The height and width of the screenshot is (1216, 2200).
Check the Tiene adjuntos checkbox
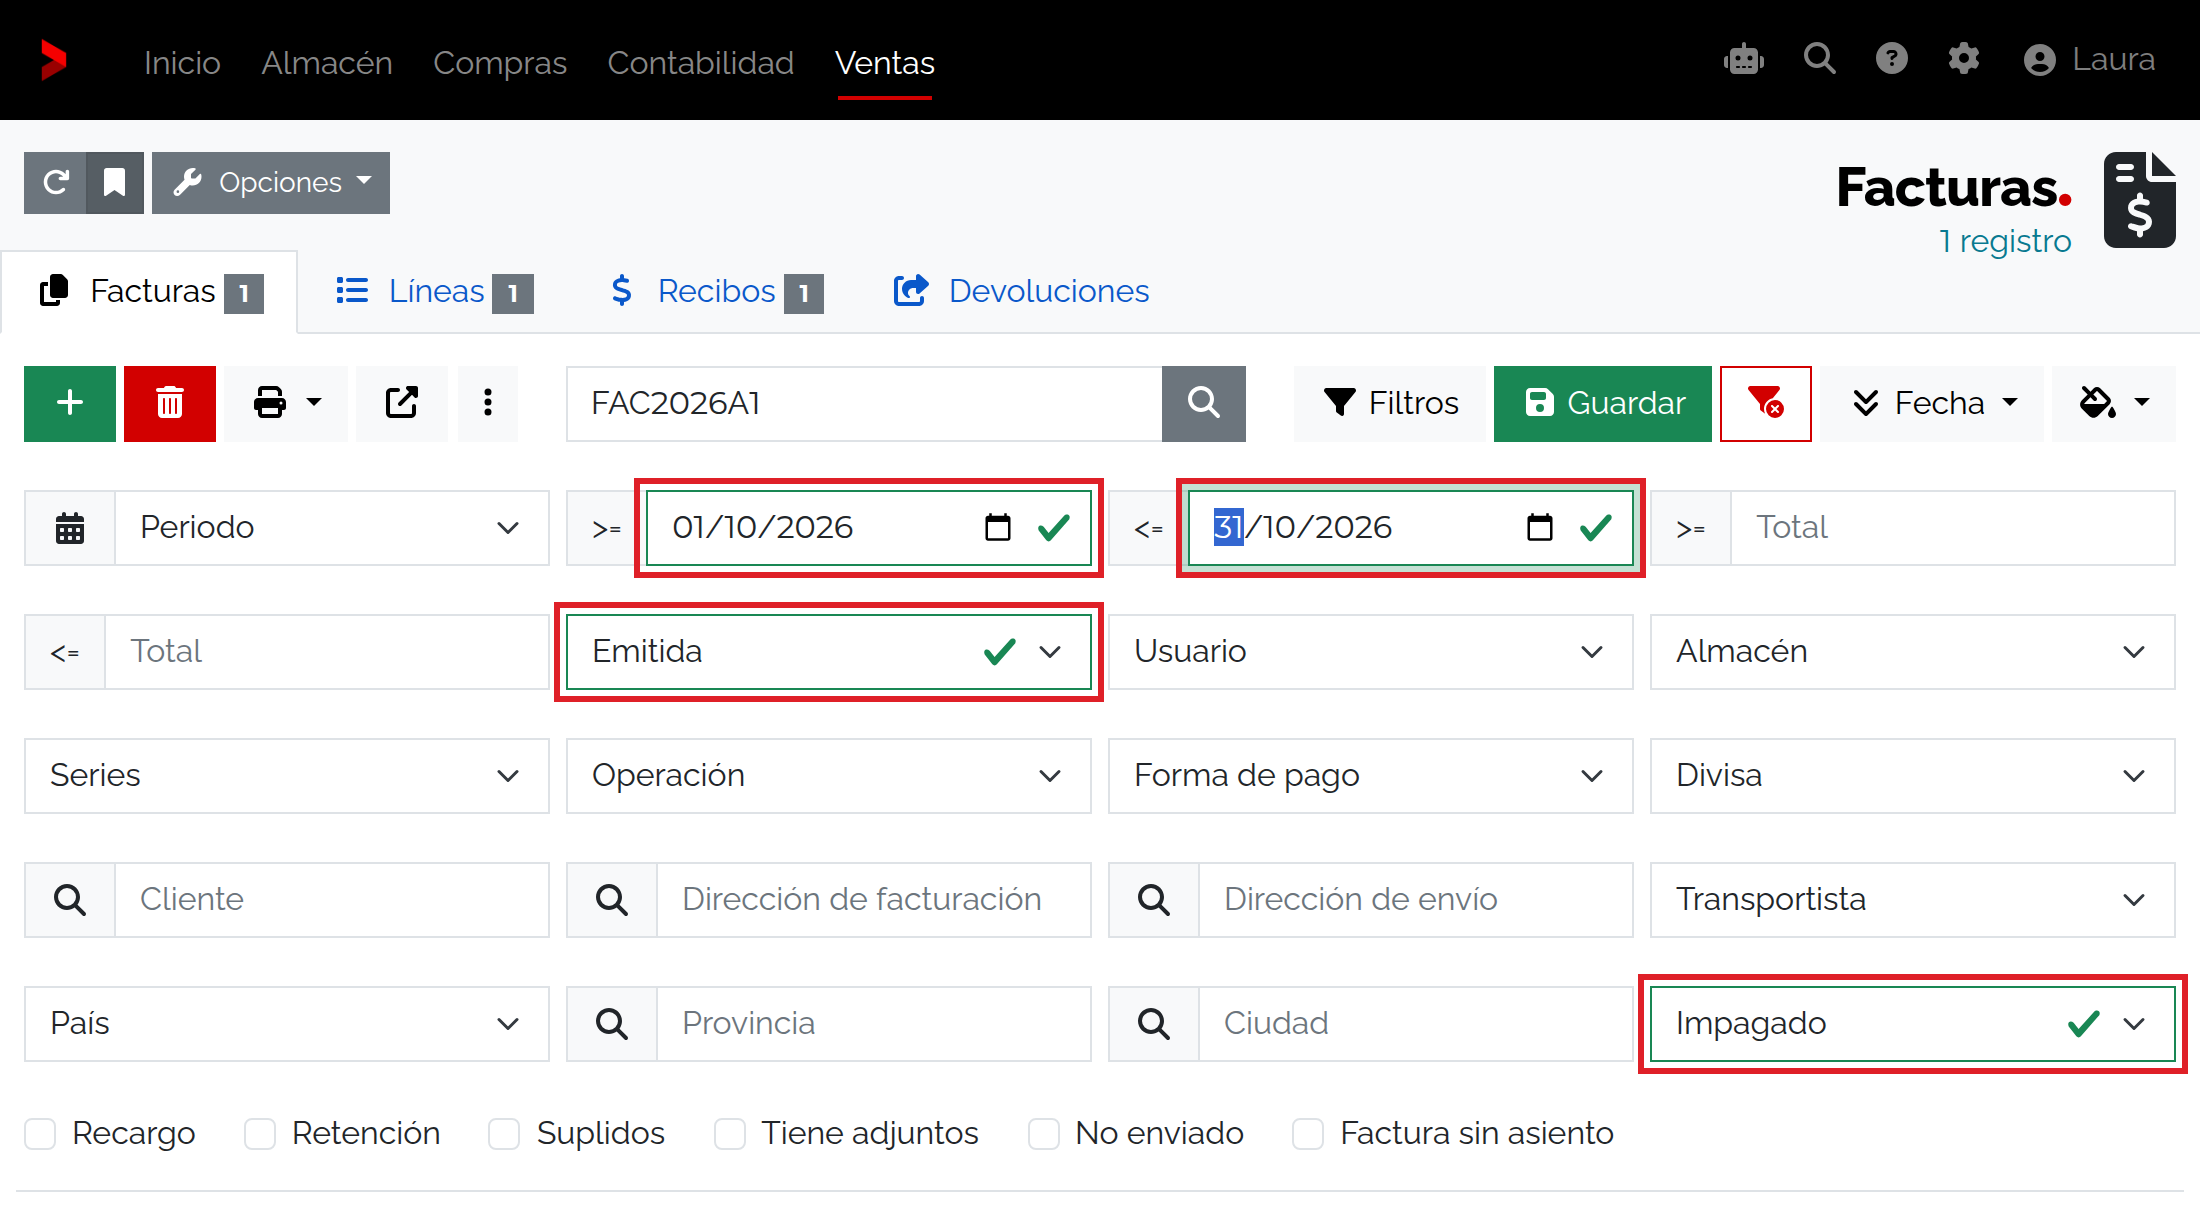730,1134
